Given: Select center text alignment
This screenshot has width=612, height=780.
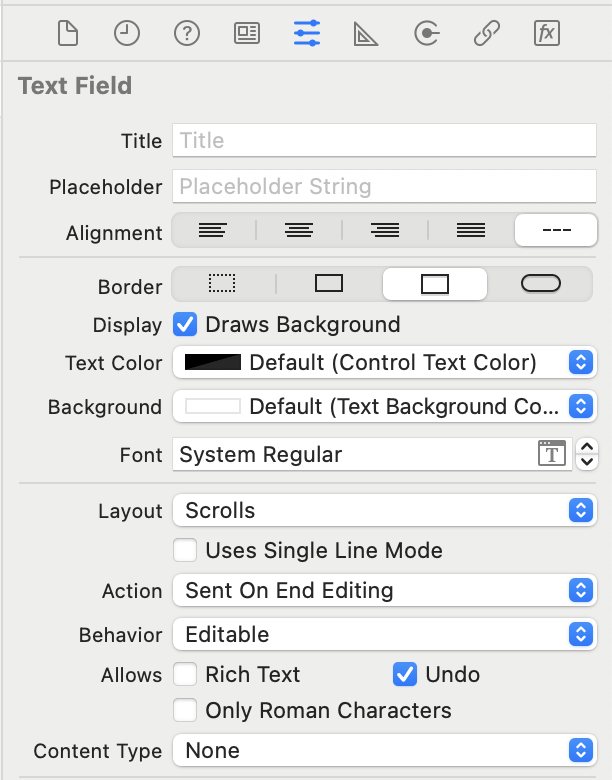Looking at the screenshot, I should pyautogui.click(x=298, y=231).
